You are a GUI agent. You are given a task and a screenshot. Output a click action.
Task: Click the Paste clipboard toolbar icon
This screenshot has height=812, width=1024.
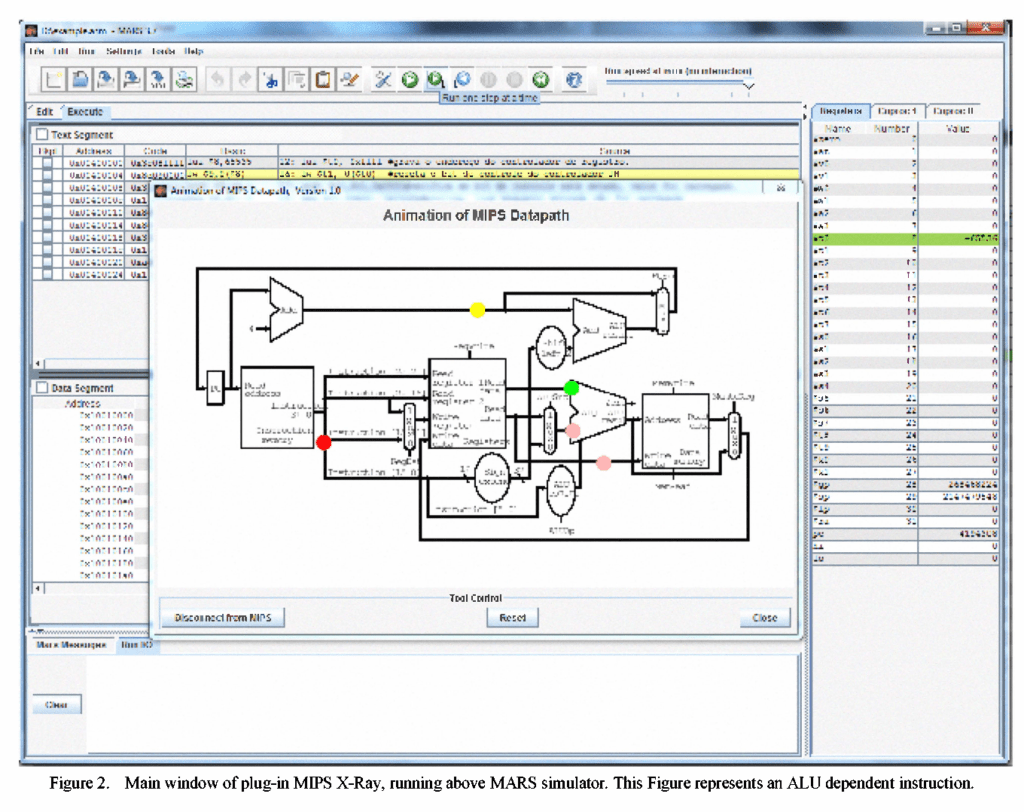point(323,80)
